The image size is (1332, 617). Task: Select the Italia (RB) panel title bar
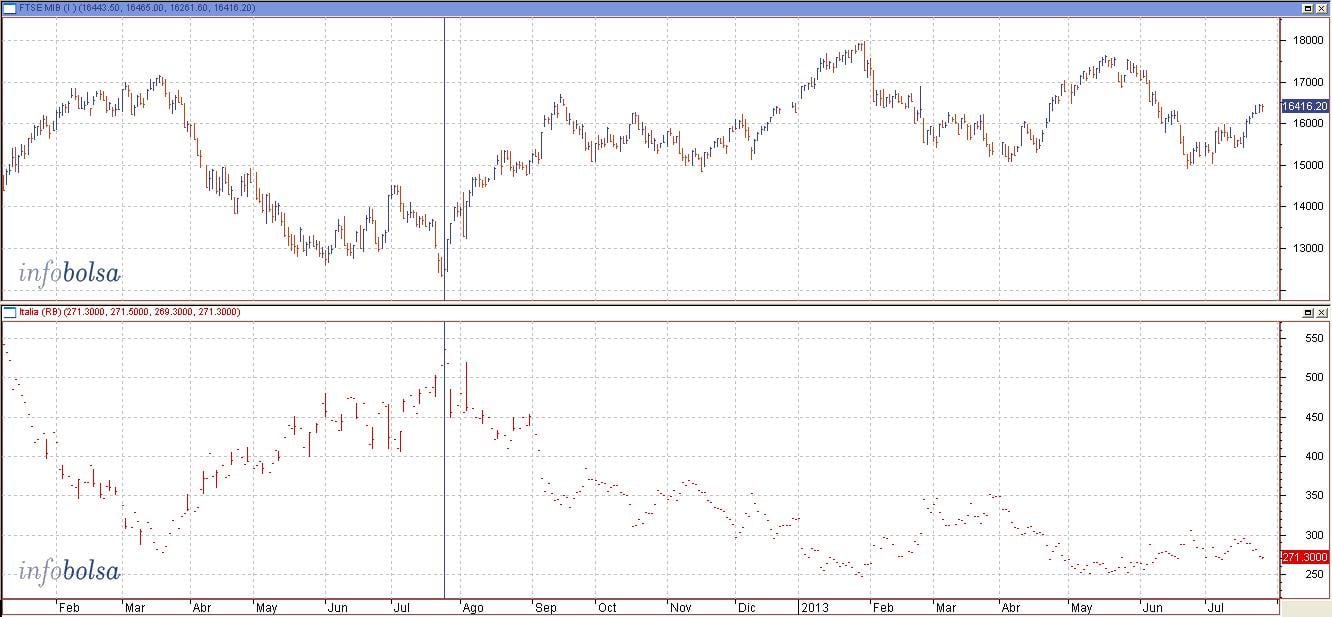pyautogui.click(x=665, y=312)
